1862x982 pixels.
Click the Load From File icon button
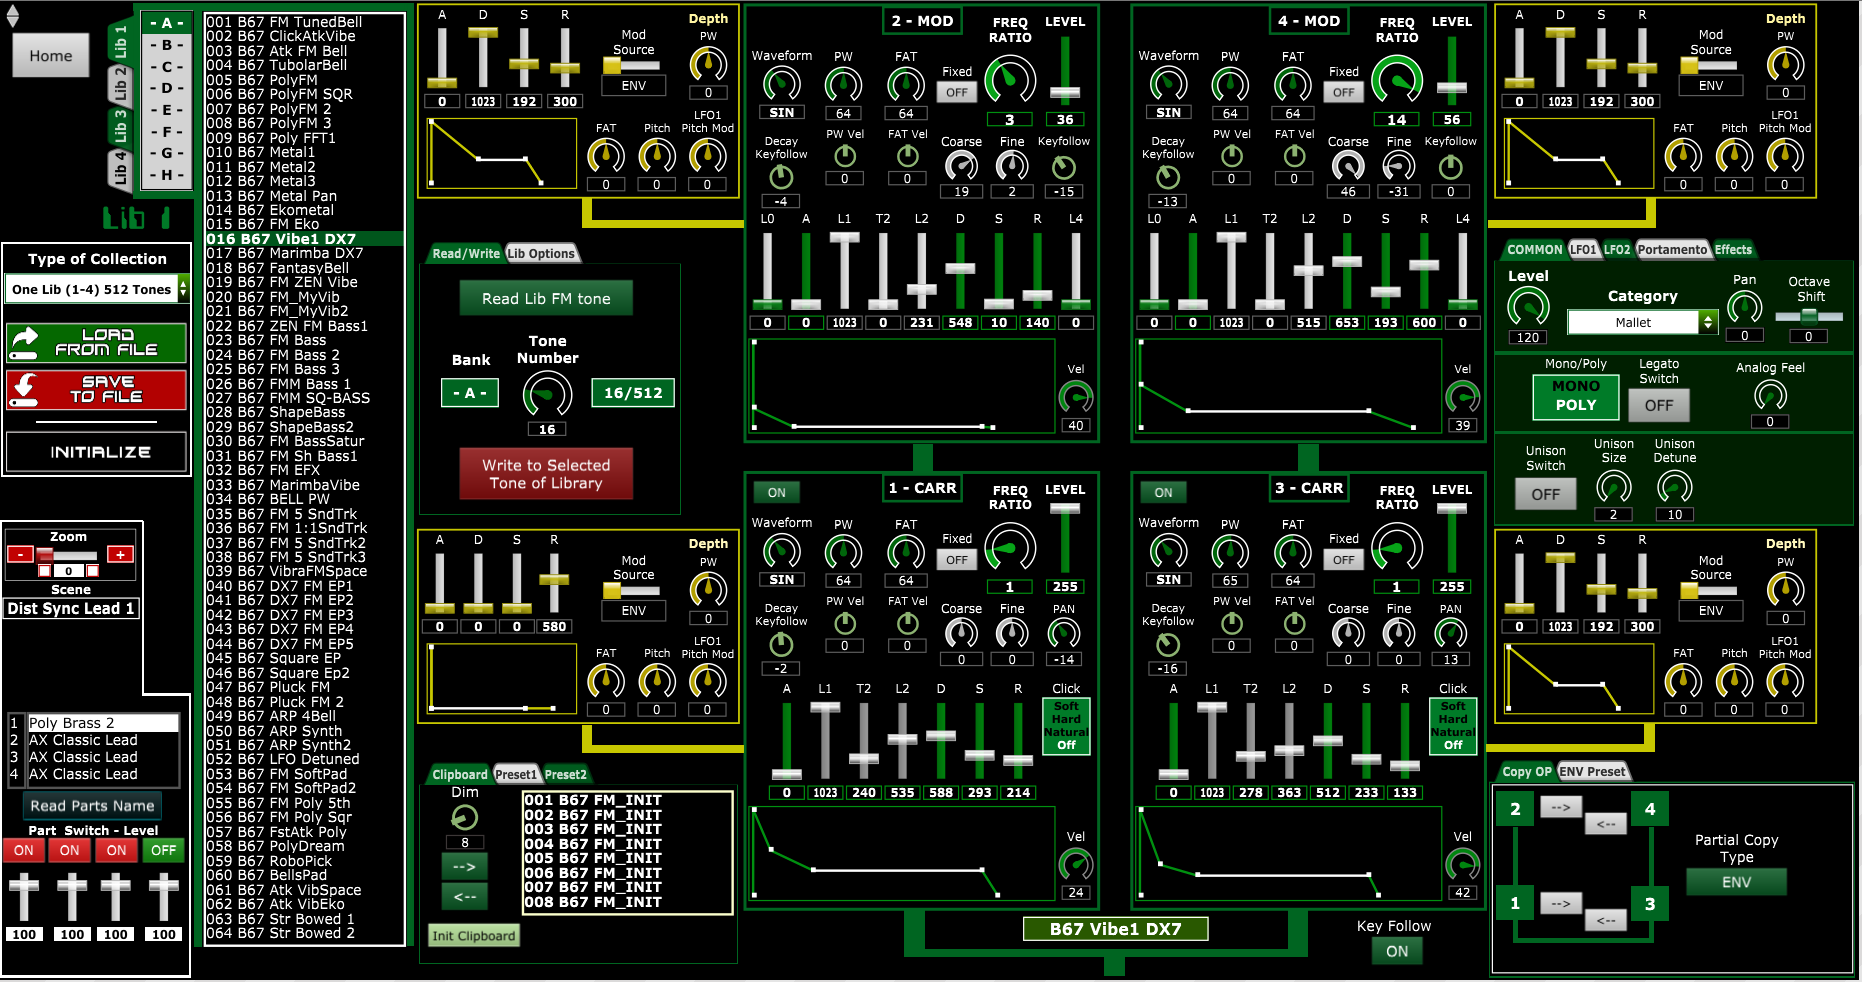[96, 342]
